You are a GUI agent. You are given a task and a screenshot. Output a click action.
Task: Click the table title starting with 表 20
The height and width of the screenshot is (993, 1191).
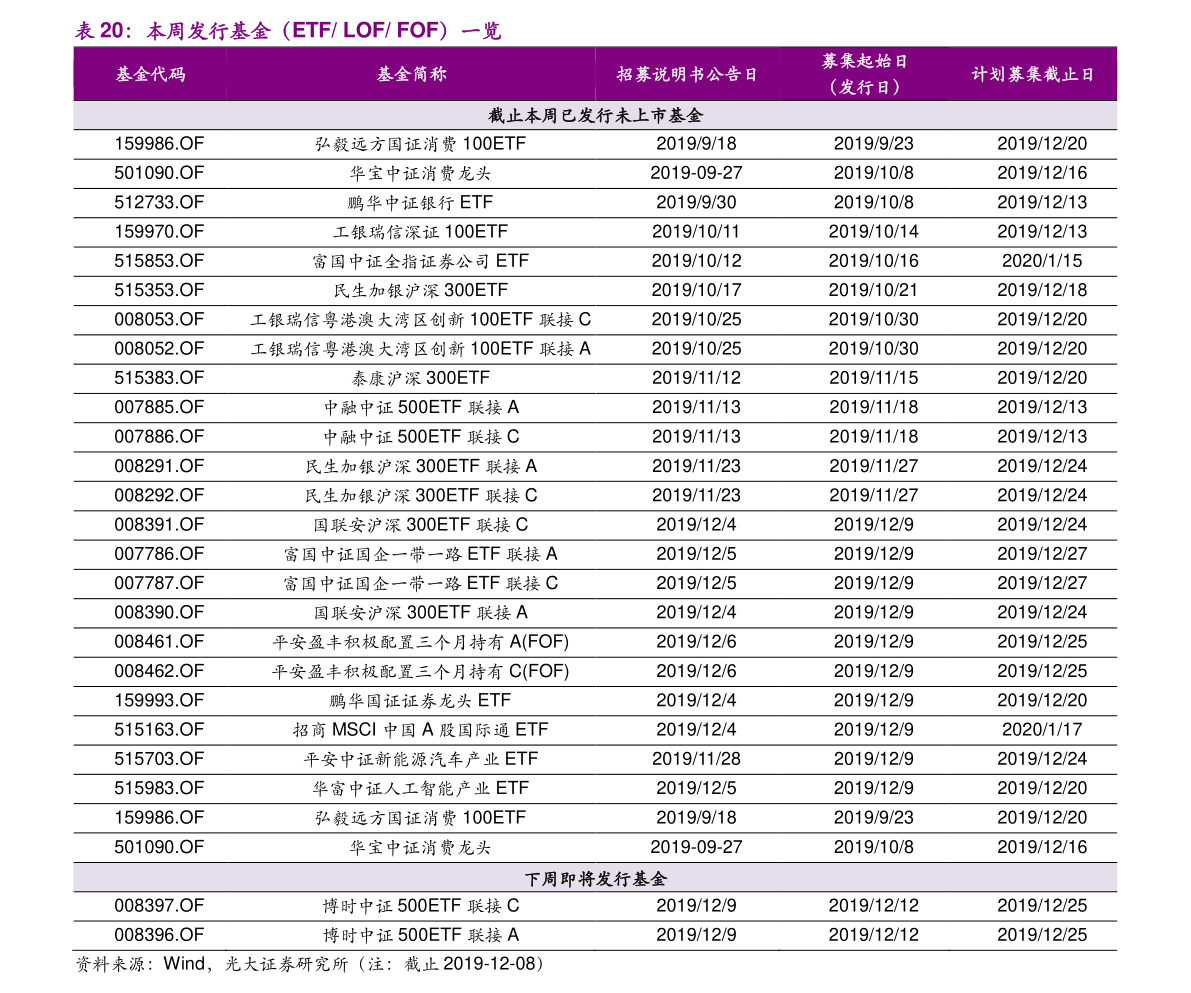click(x=288, y=31)
